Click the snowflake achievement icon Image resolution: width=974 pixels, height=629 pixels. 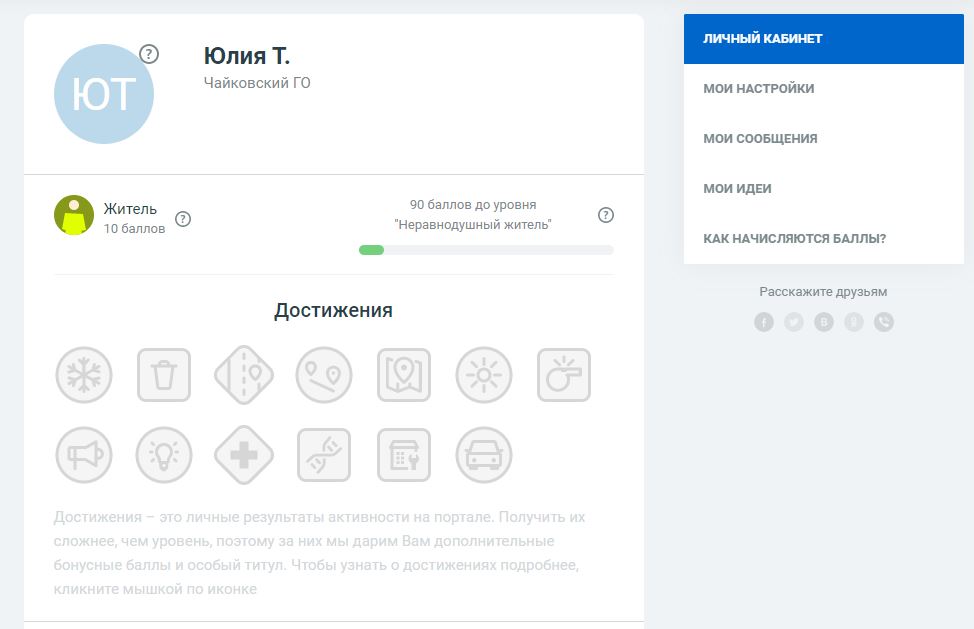[x=84, y=375]
